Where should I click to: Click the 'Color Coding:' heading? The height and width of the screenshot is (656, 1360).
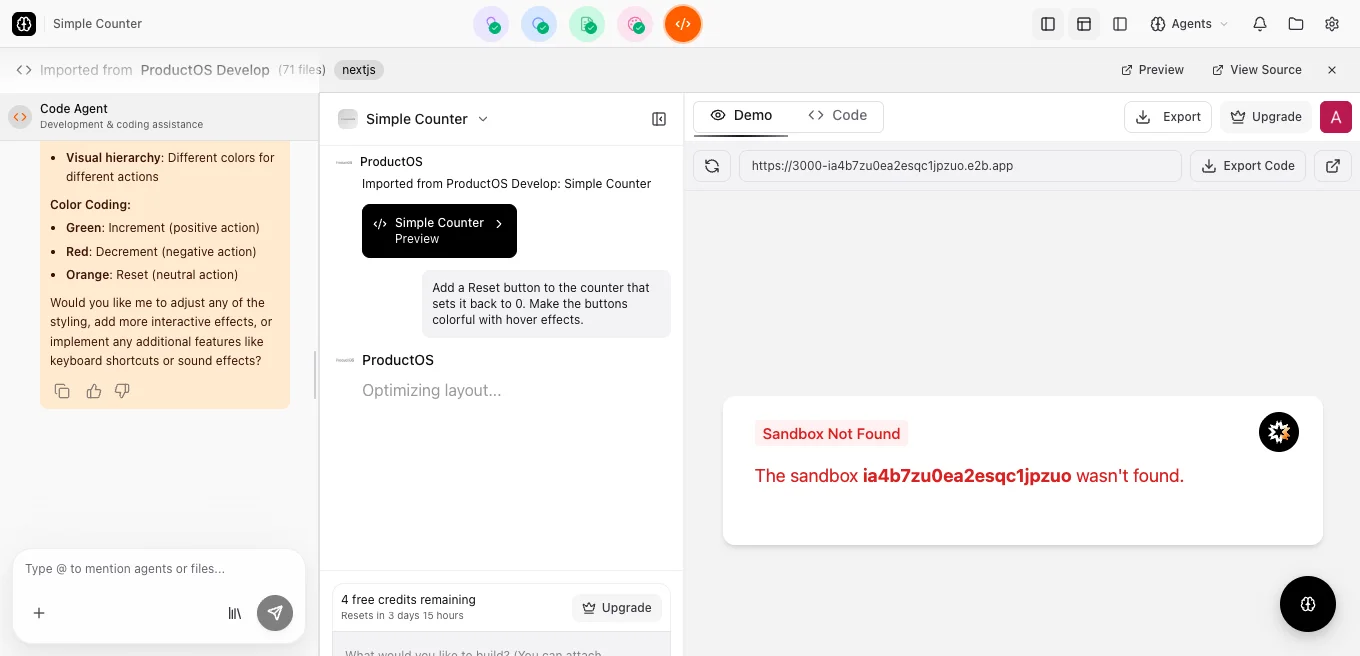pyautogui.click(x=90, y=205)
